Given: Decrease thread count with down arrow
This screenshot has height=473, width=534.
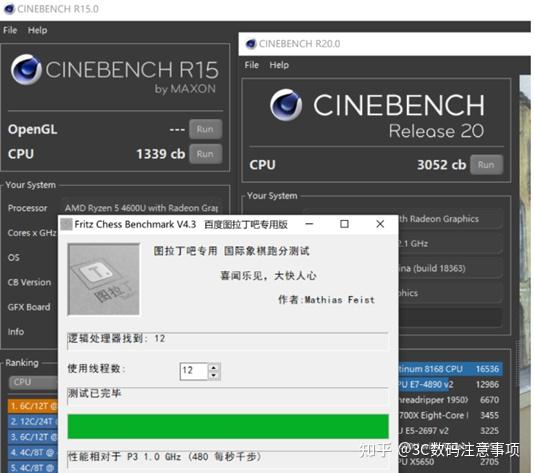Looking at the screenshot, I should point(214,375).
